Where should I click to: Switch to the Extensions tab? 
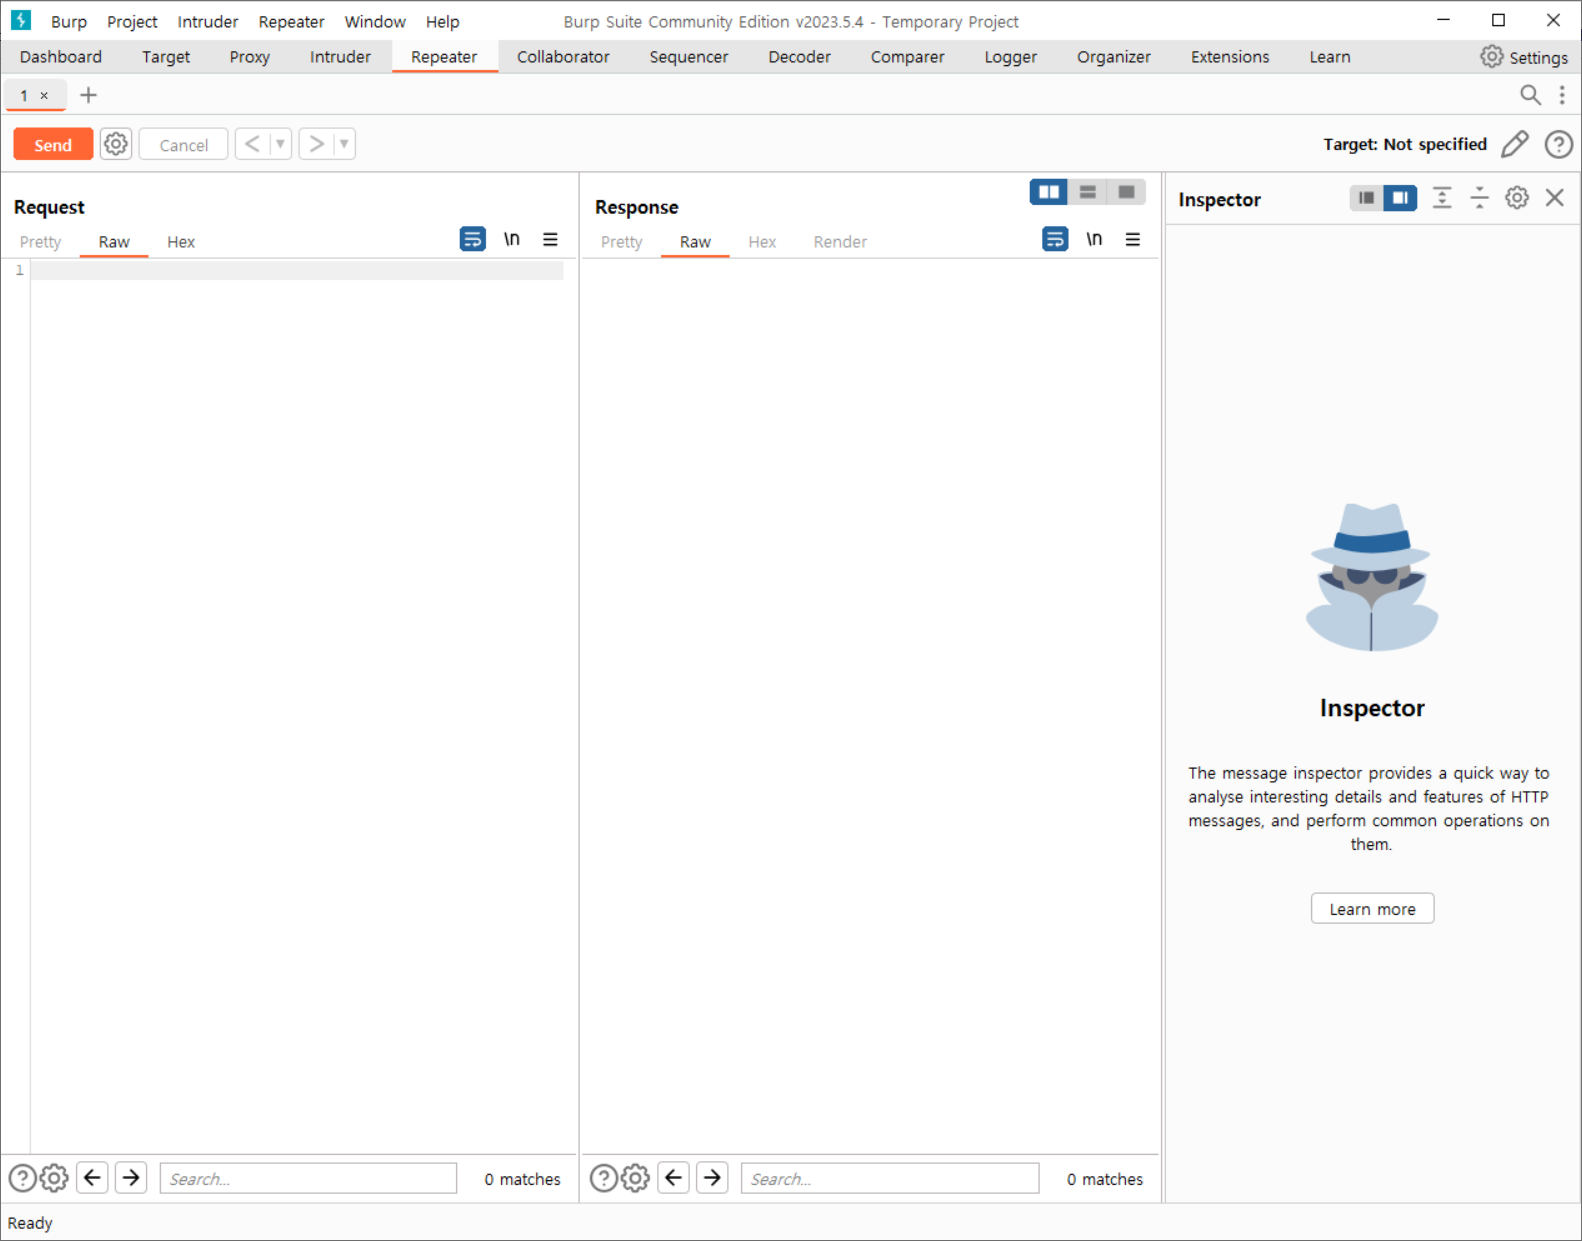coord(1230,57)
